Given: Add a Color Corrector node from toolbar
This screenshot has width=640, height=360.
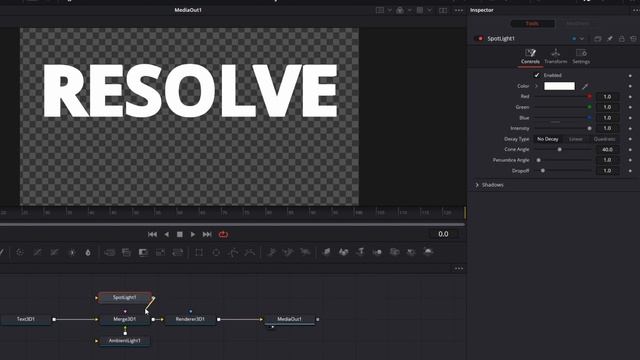Looking at the screenshot, I should (20, 253).
